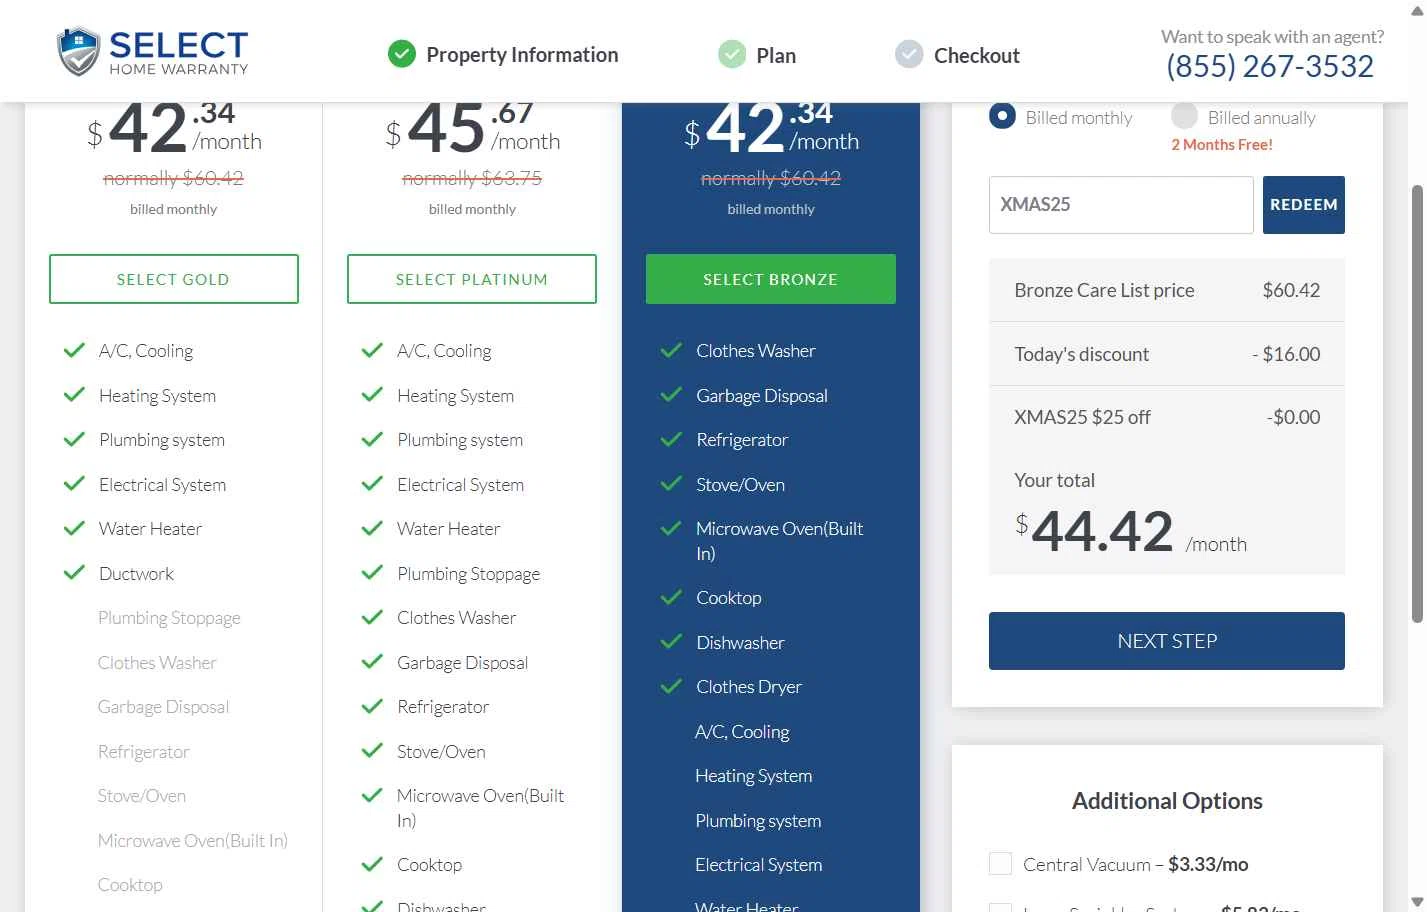Check the Central Vacuum additional option
This screenshot has height=912, width=1427.
pos(1000,864)
